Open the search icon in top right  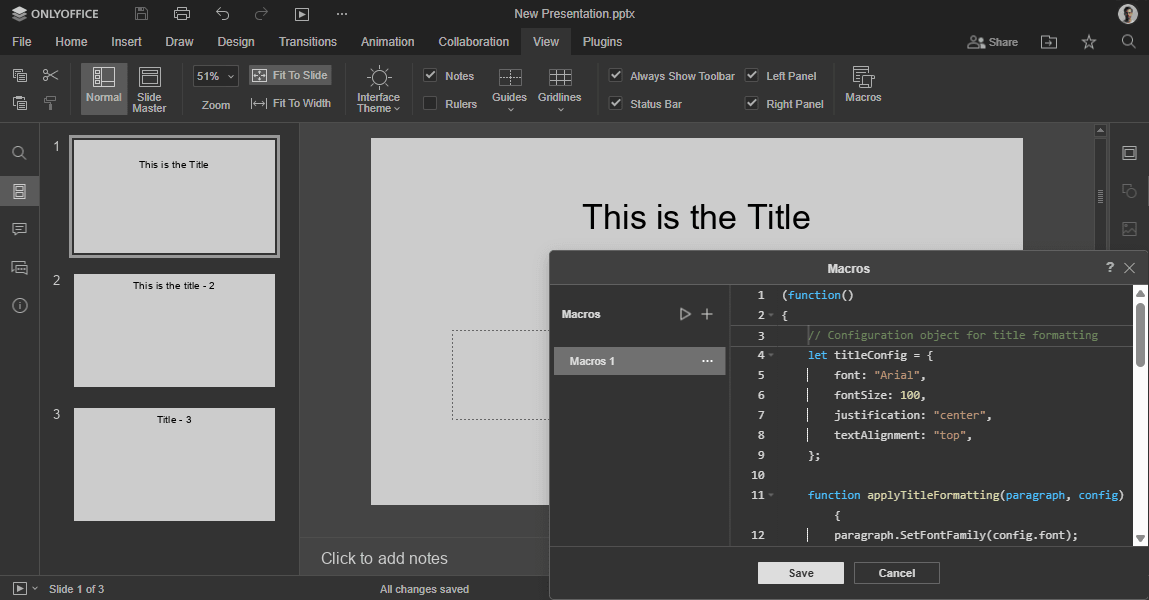1128,42
